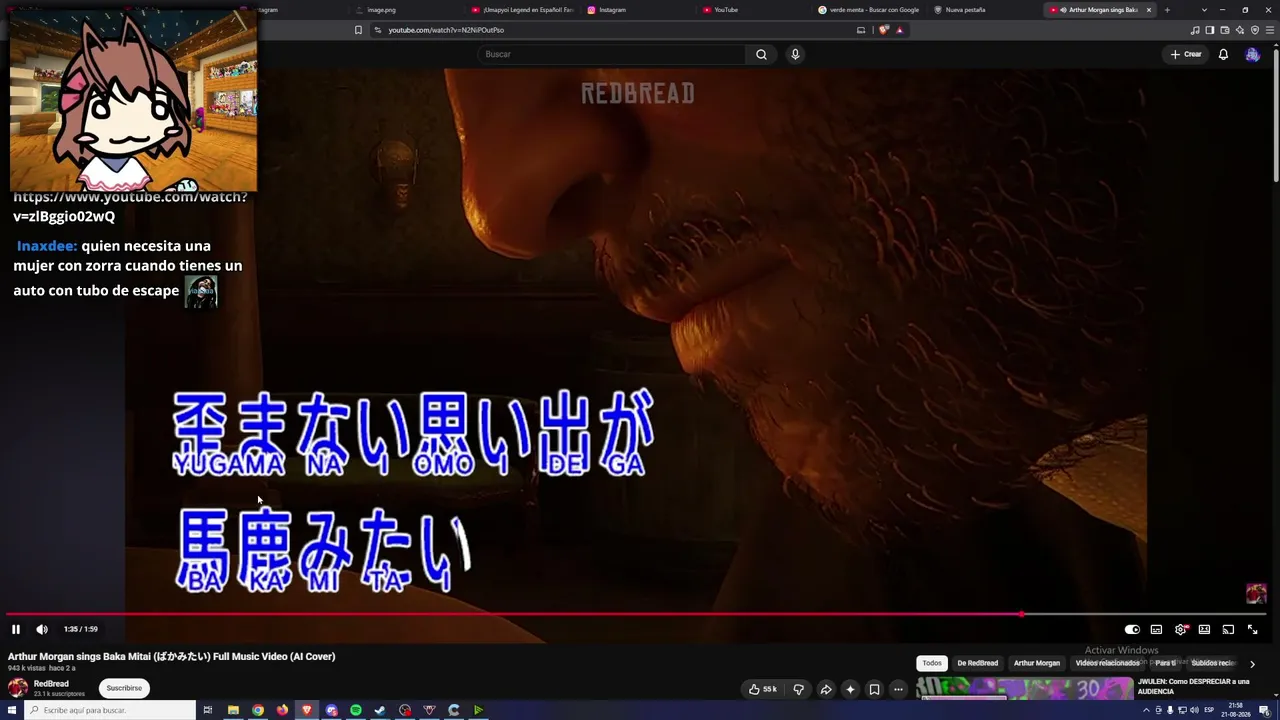Click the channel watermark in the player corner
The image size is (1280, 720).
(1256, 593)
